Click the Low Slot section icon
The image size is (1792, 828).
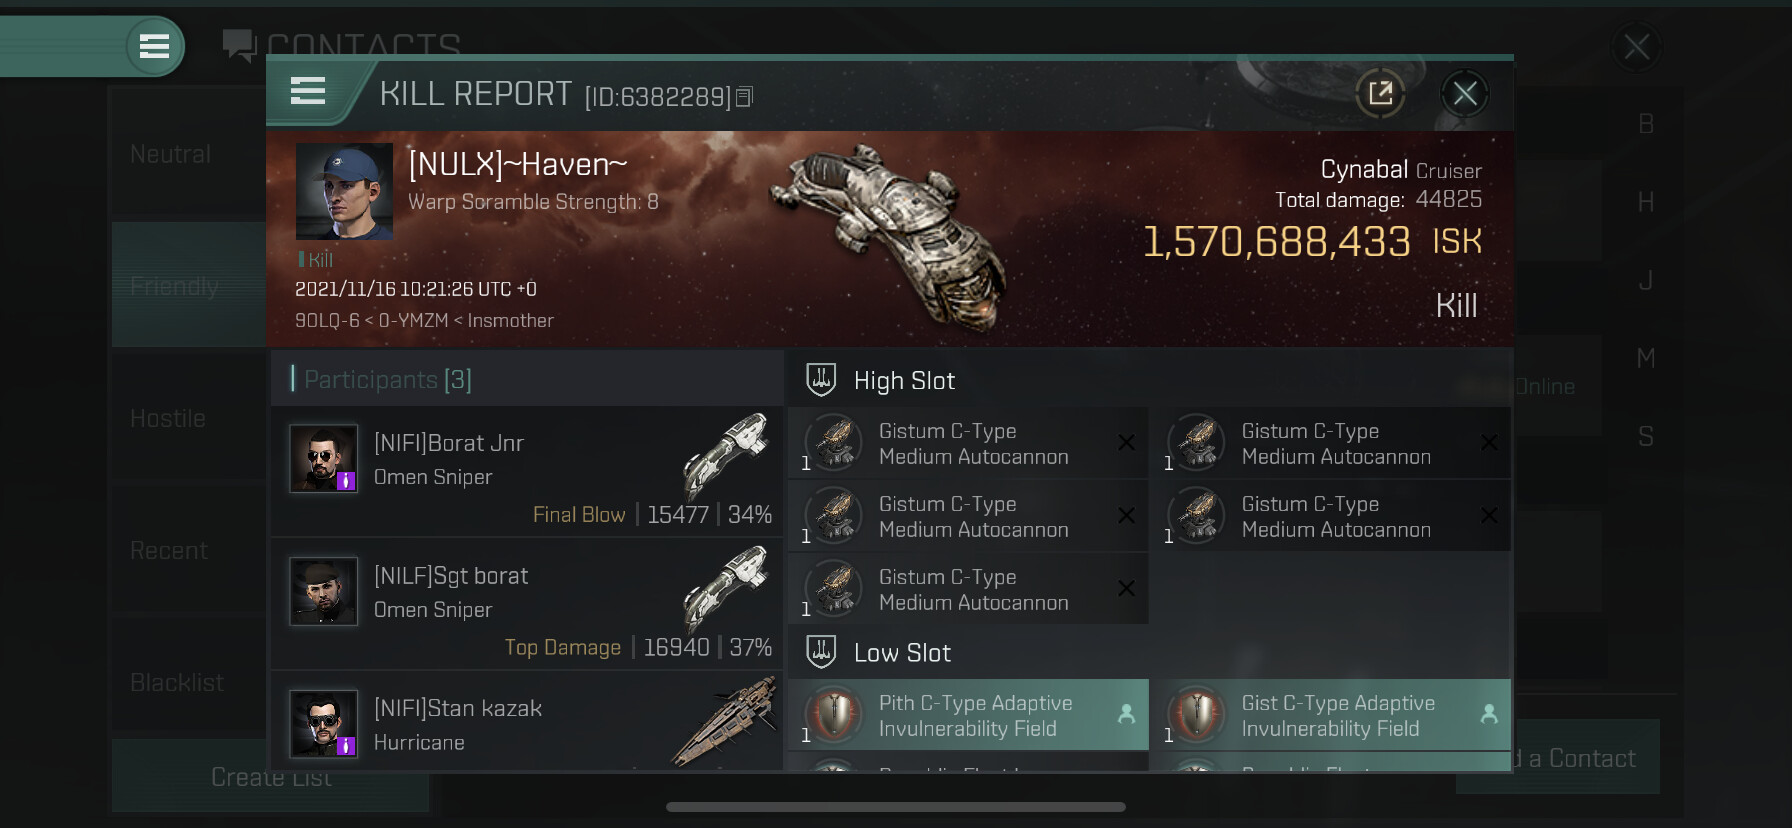point(821,652)
